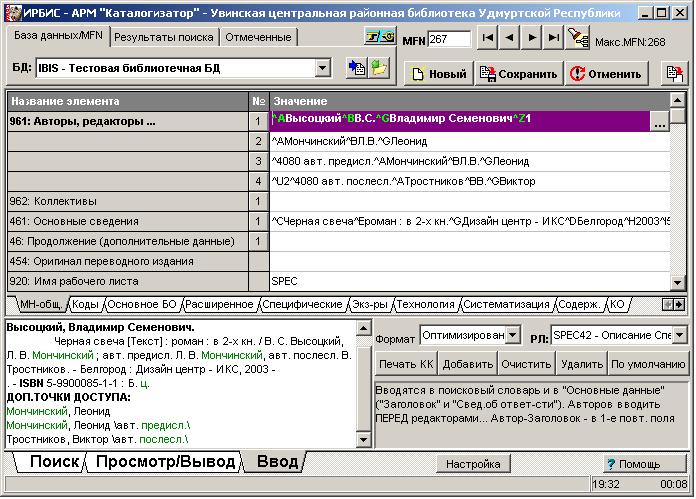Viewport: 696px width, 499px height.
Task: Go to the next record arrow
Action: point(532,38)
